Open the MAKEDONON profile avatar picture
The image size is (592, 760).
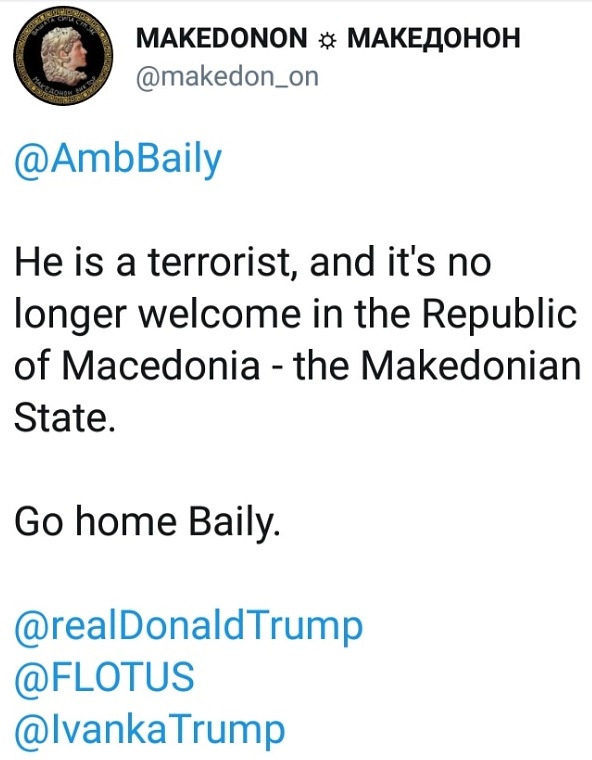point(63,56)
